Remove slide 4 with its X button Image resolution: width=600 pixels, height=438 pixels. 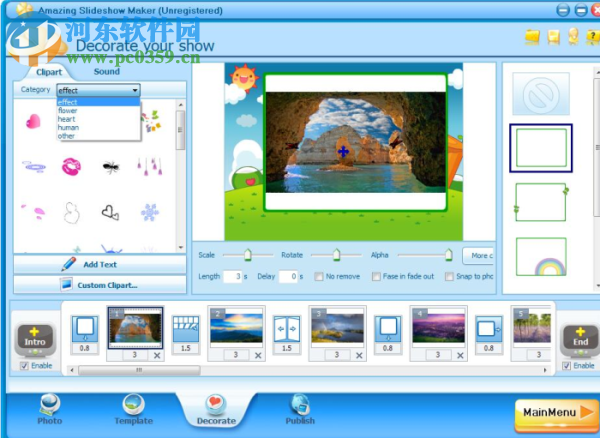tap(460, 355)
